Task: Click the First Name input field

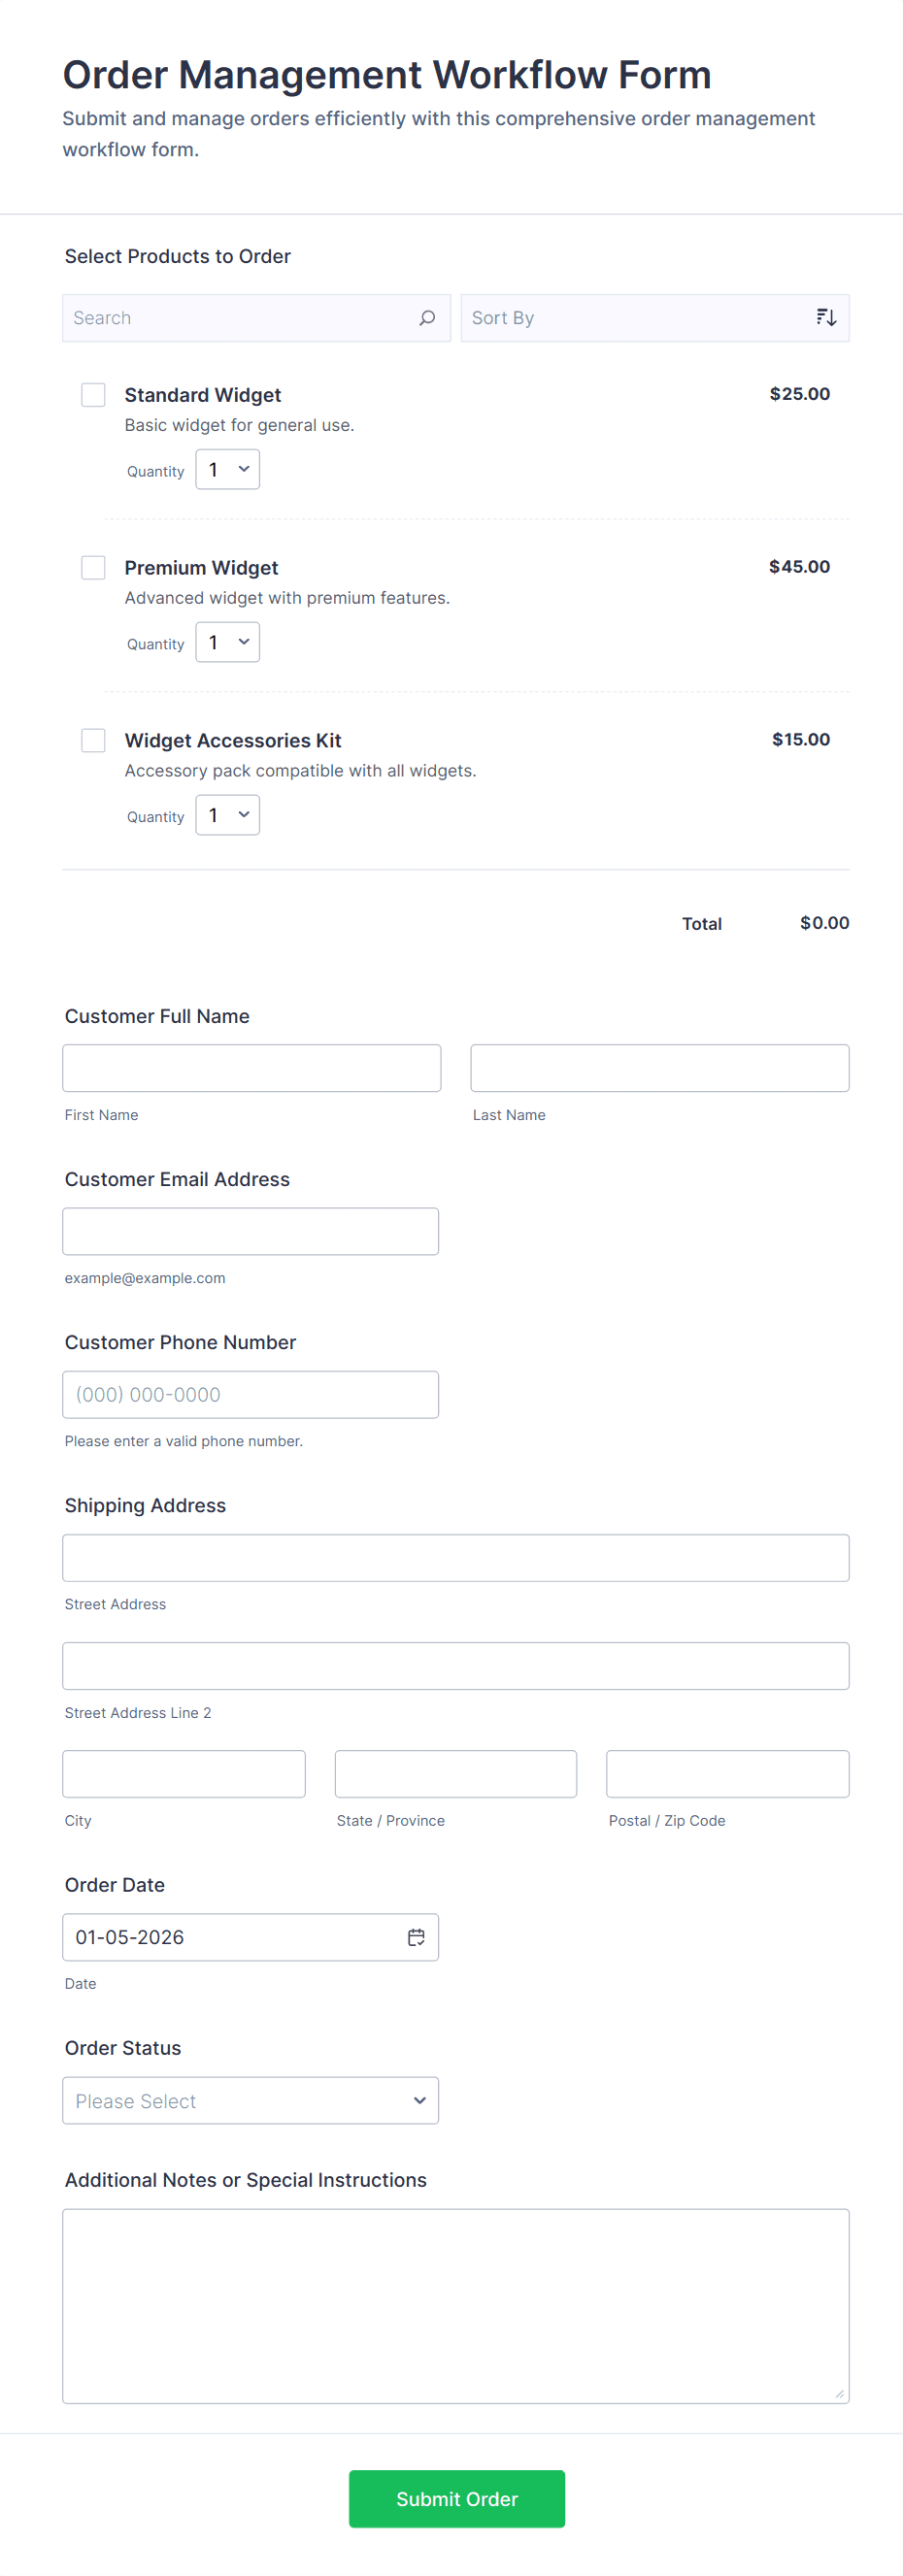Action: (x=251, y=1067)
